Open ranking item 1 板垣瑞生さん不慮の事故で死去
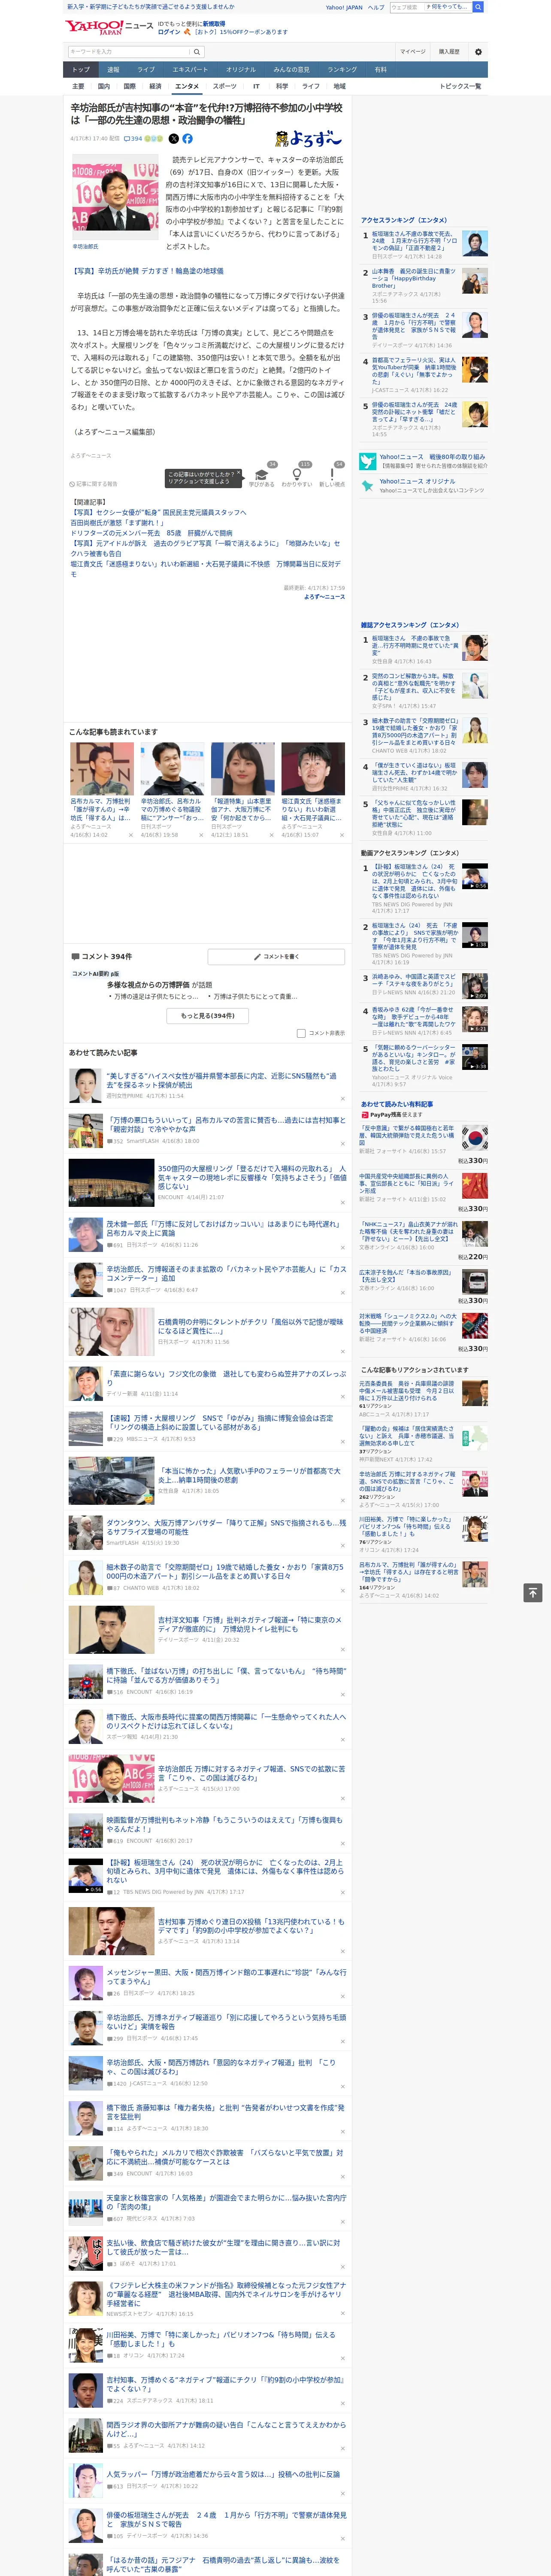The image size is (551, 2576). coord(414,241)
